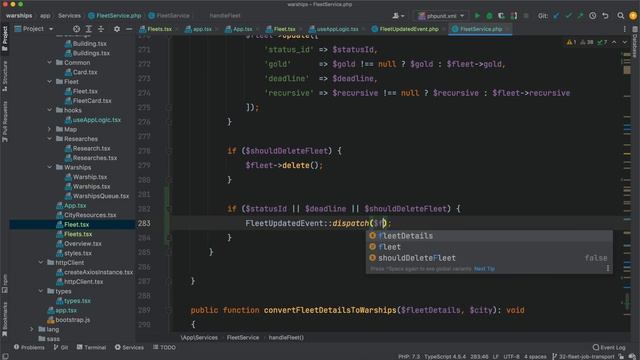Screen dimensions: 640x360
Task: Open createAxiosInstance.tsx in tree
Action: 98,272
